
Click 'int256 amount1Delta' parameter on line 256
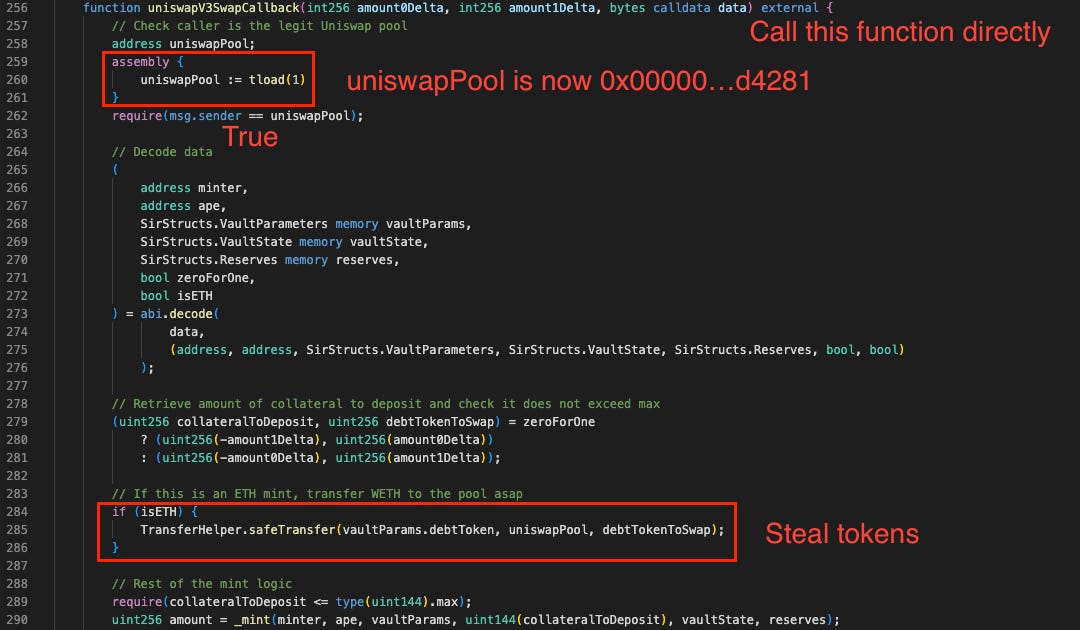click(527, 8)
